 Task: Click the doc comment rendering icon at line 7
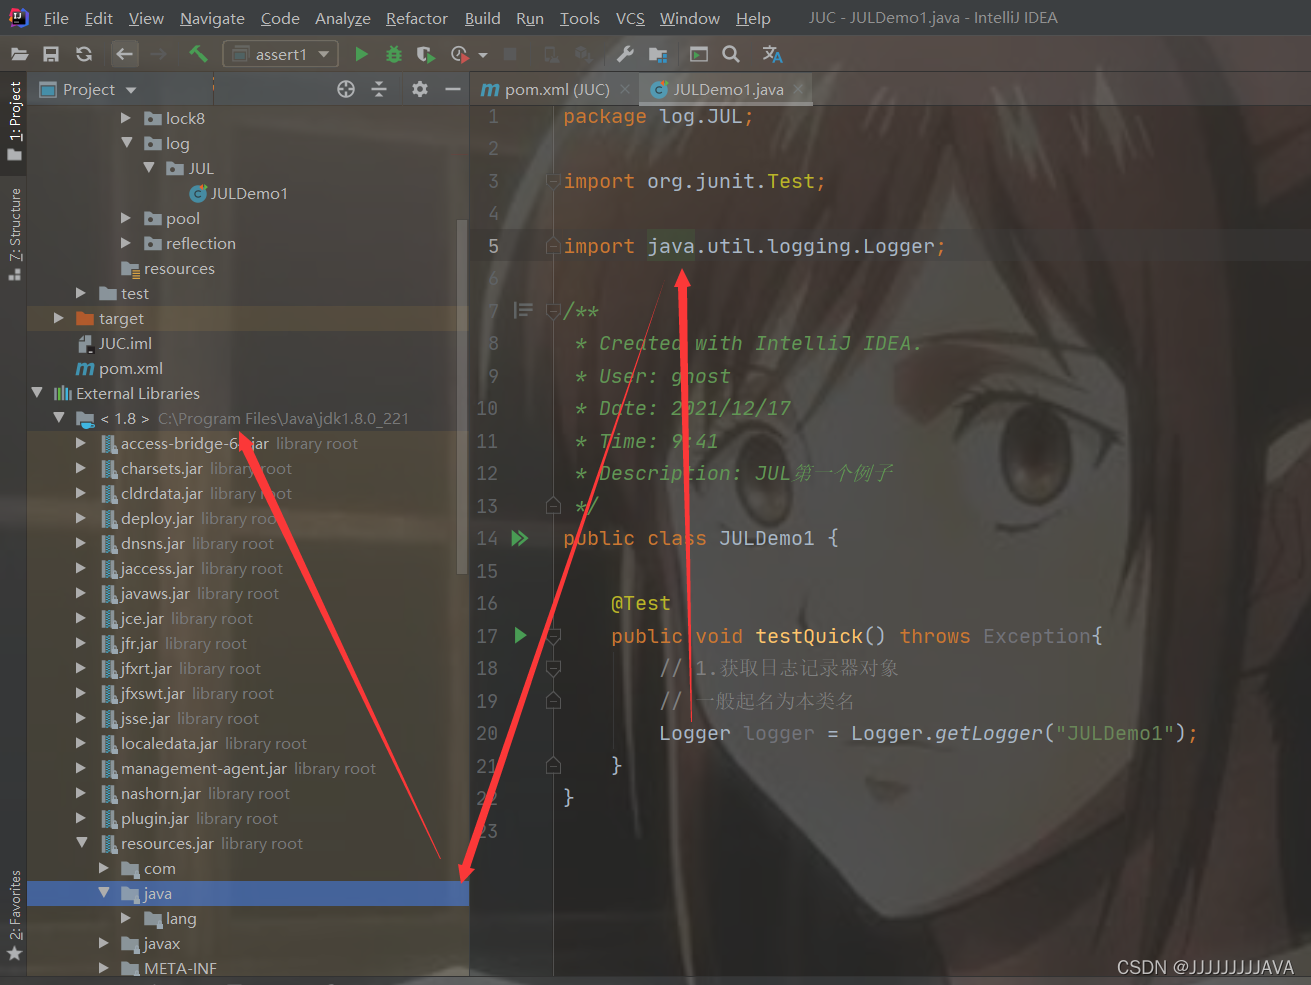click(523, 311)
